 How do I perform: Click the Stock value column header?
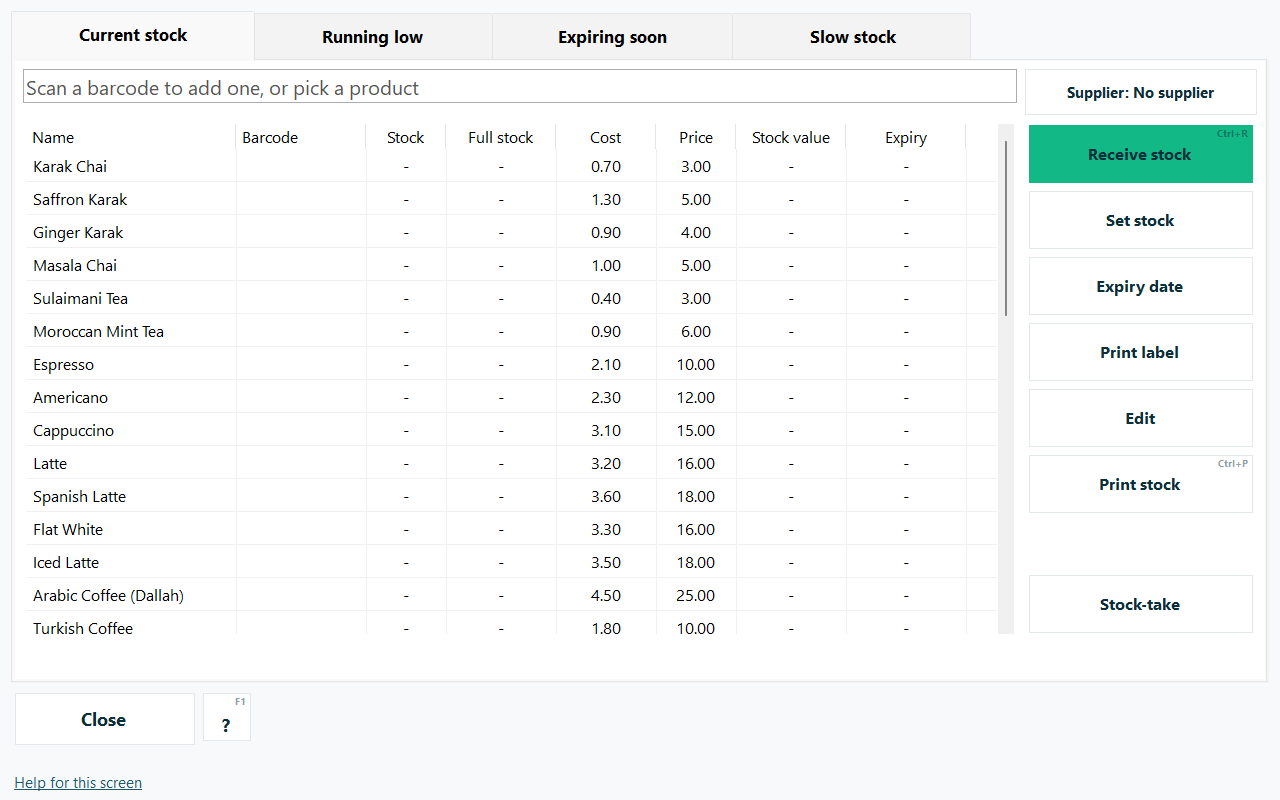(790, 137)
